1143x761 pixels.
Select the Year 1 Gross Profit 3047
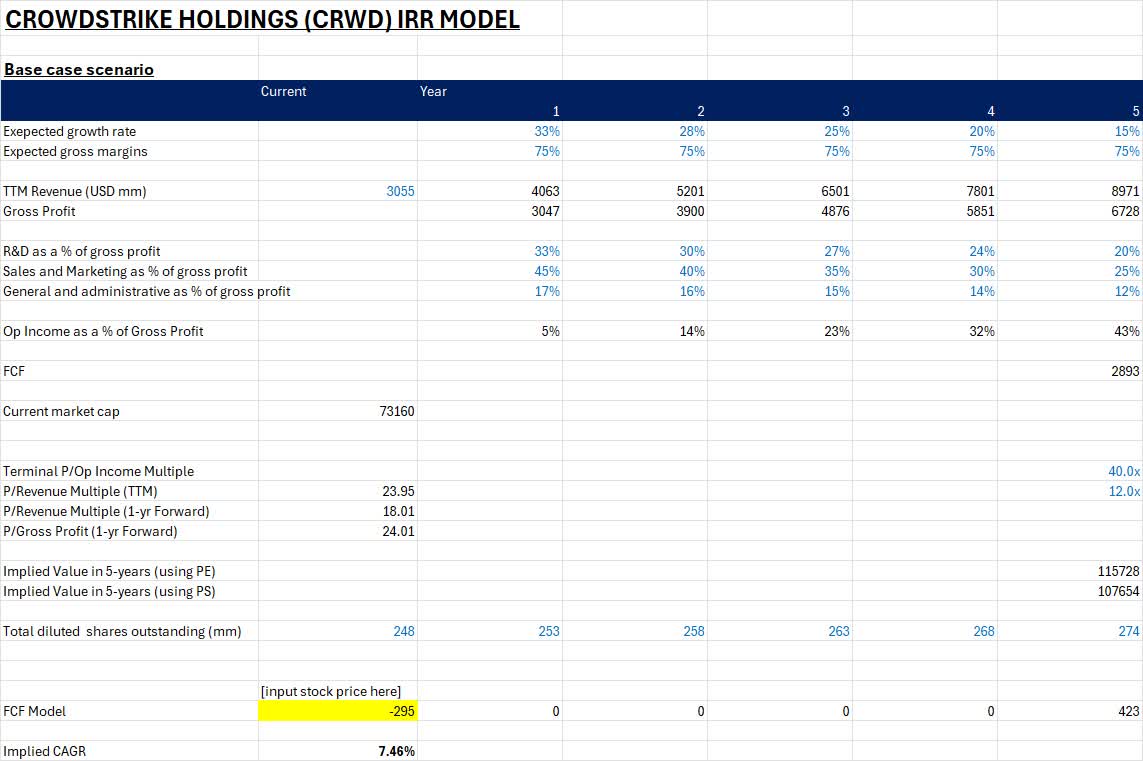coord(545,211)
